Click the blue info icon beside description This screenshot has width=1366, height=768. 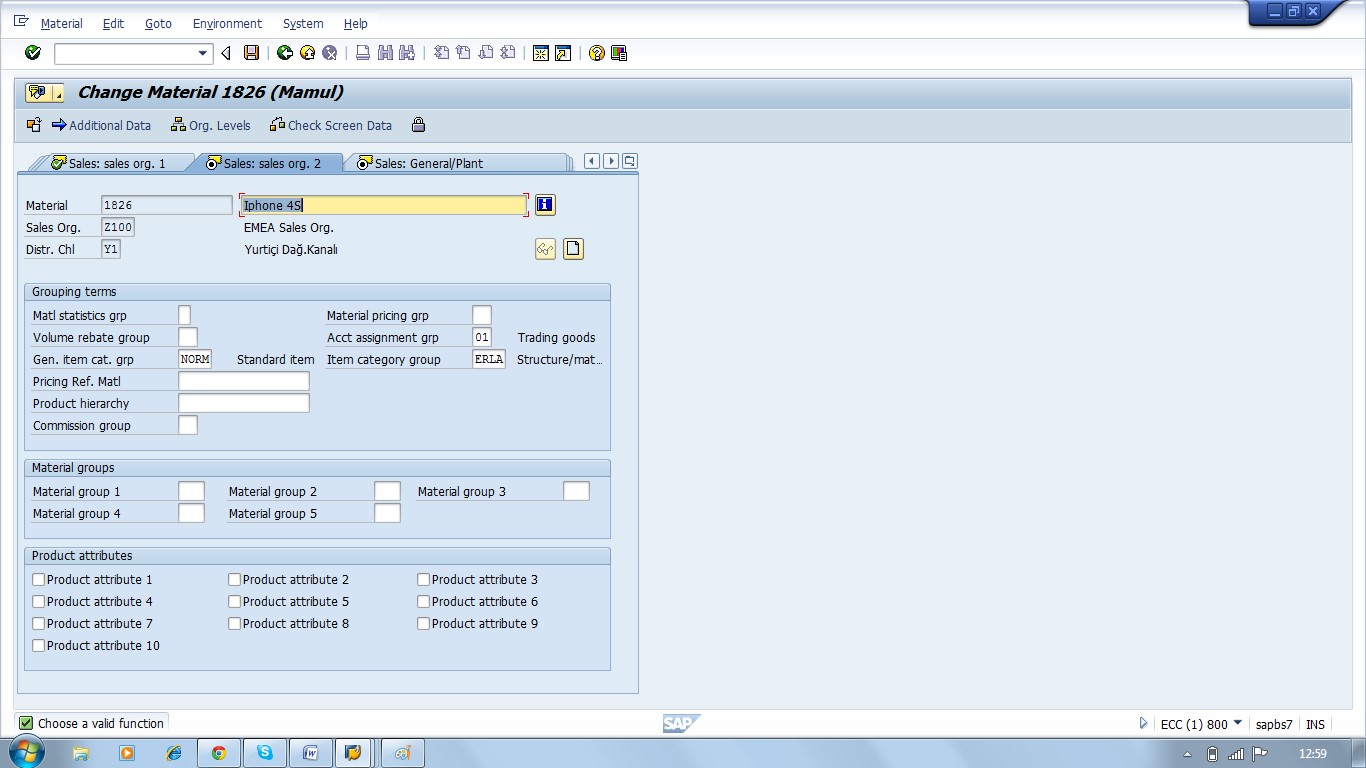click(545, 205)
